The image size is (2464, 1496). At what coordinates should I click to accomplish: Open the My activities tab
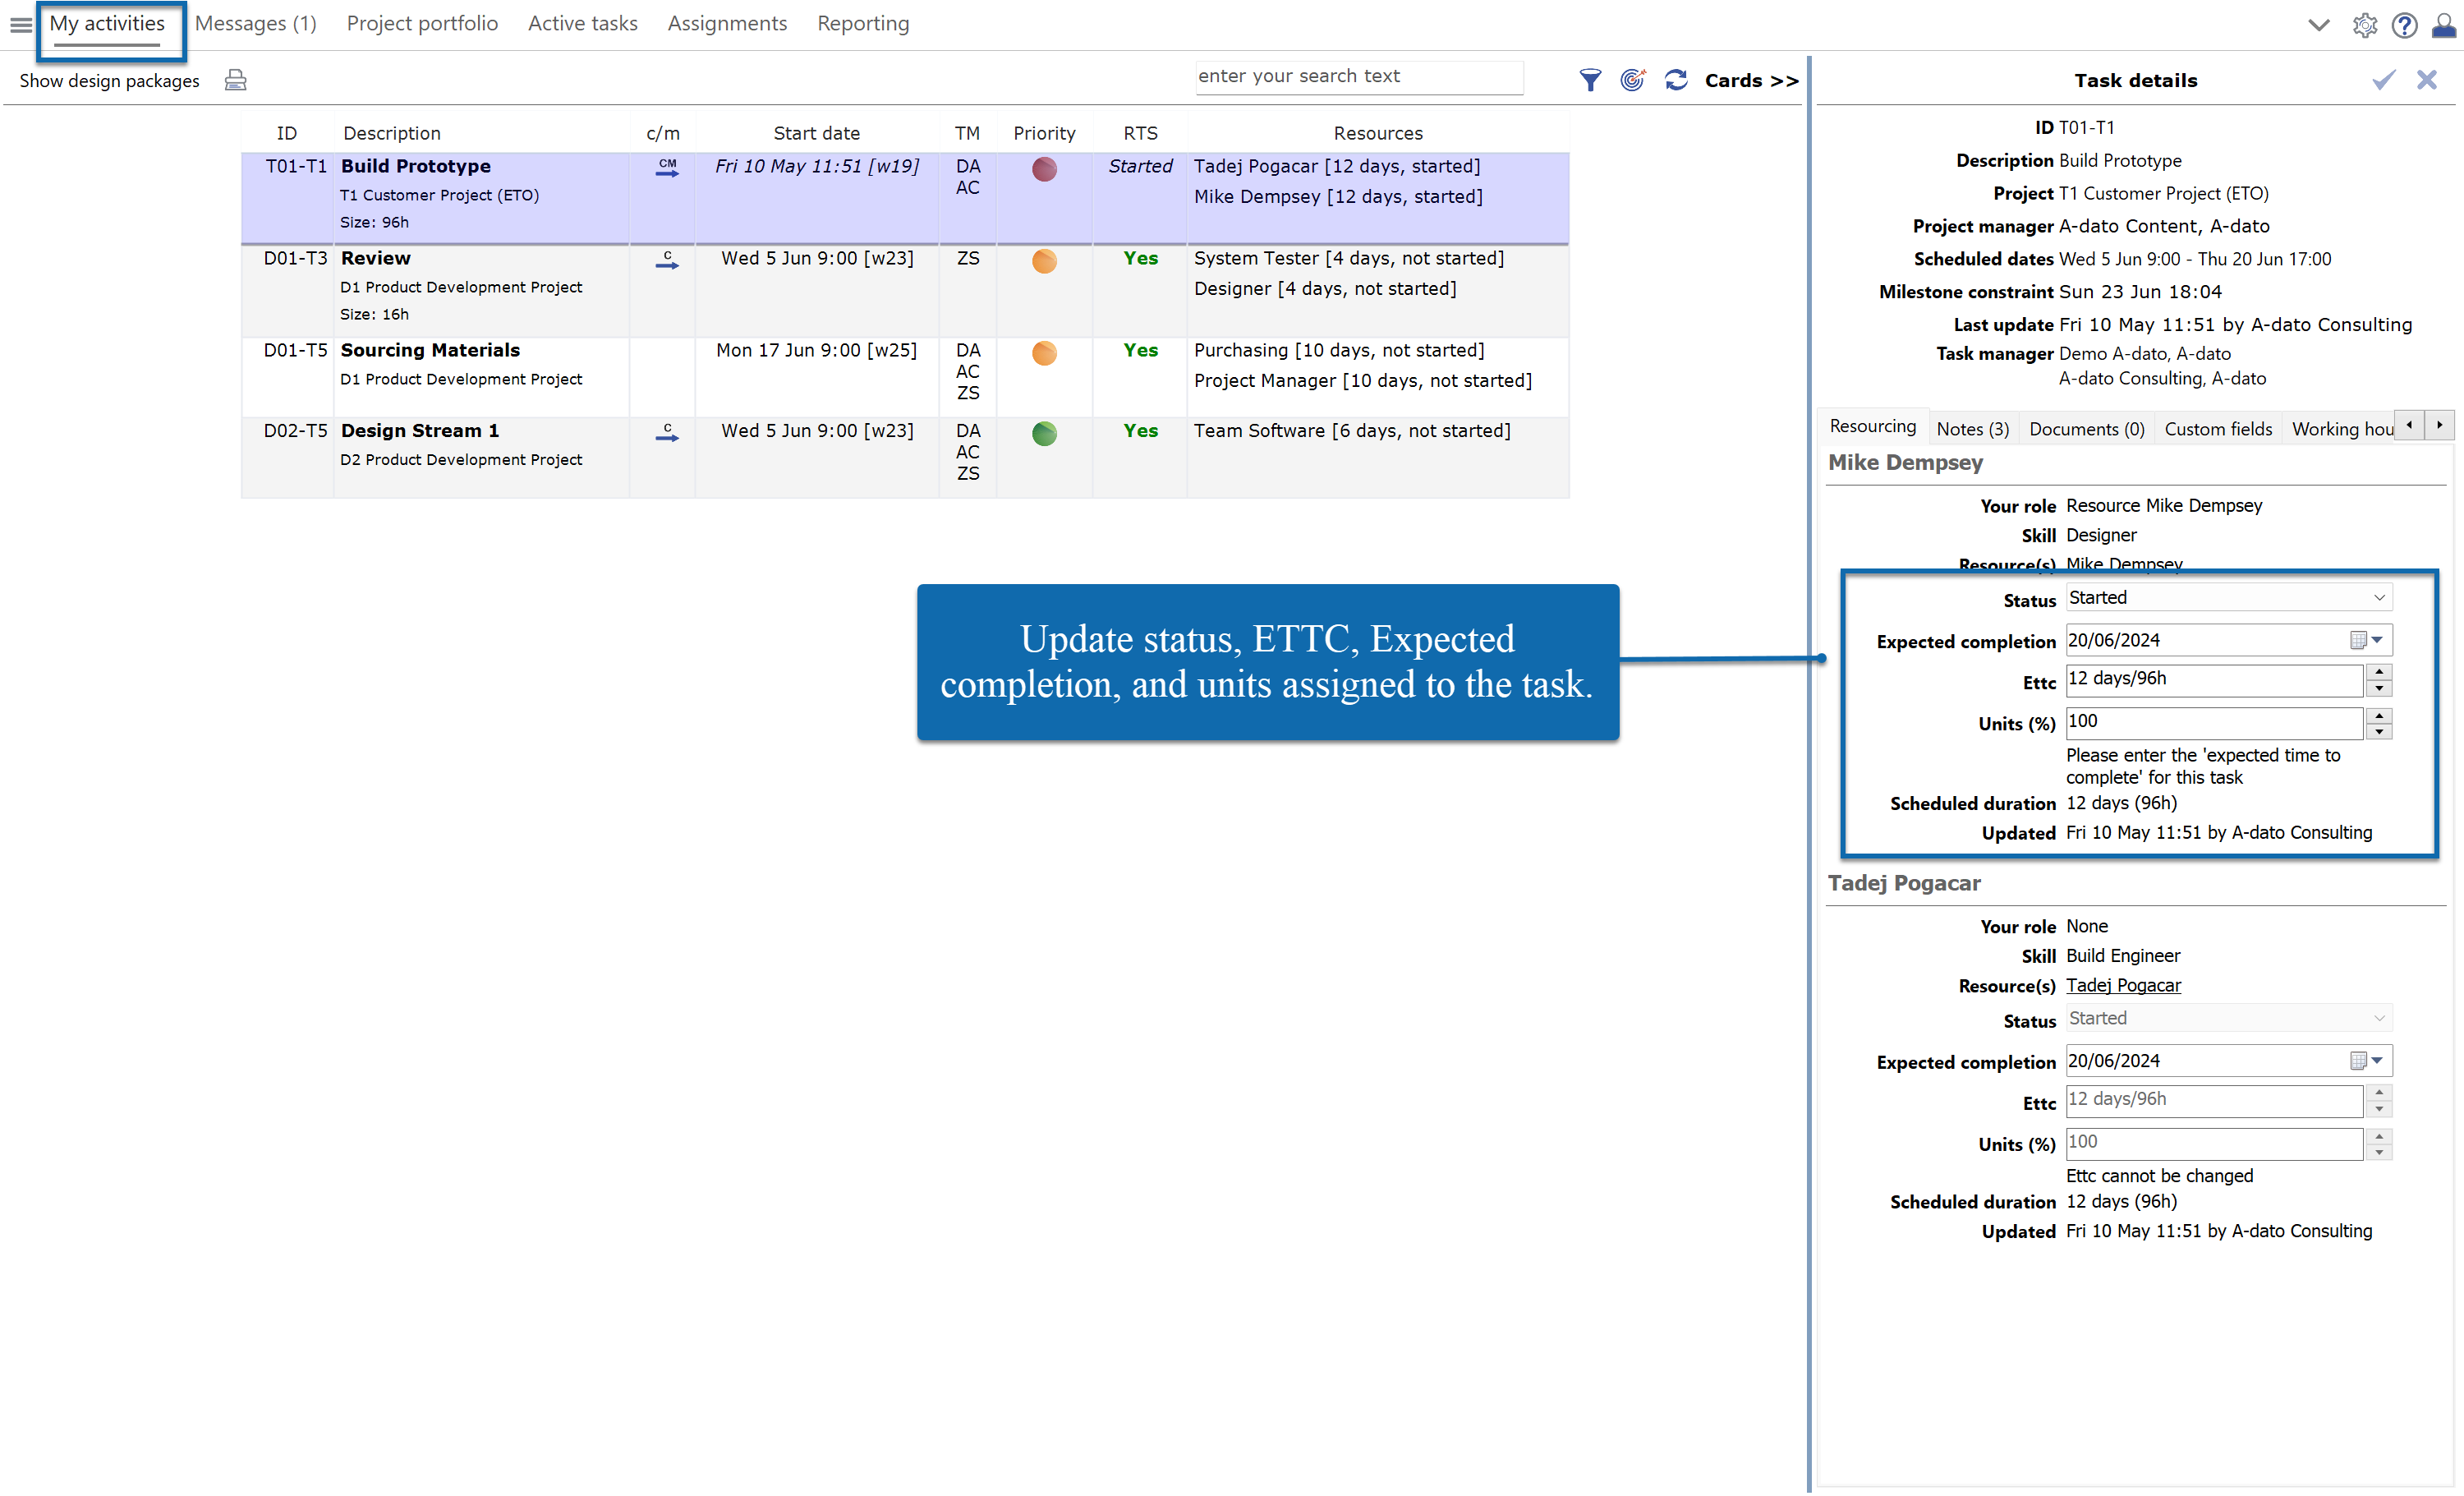click(x=107, y=24)
